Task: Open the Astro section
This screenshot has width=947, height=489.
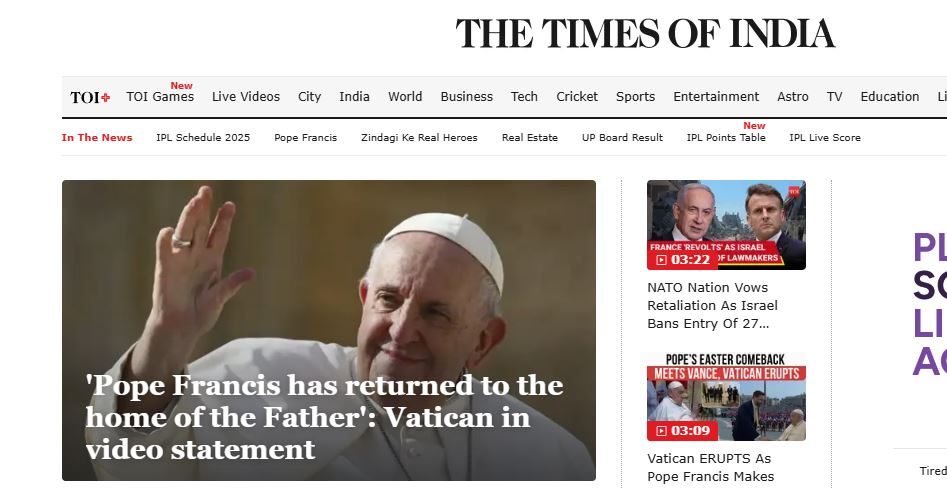Action: click(792, 97)
